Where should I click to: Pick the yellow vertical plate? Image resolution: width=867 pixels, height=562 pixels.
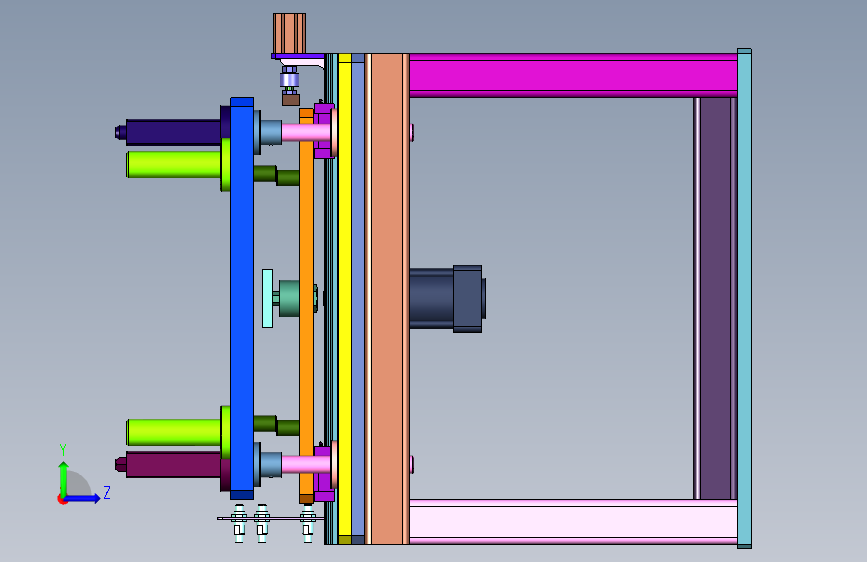[x=344, y=299]
